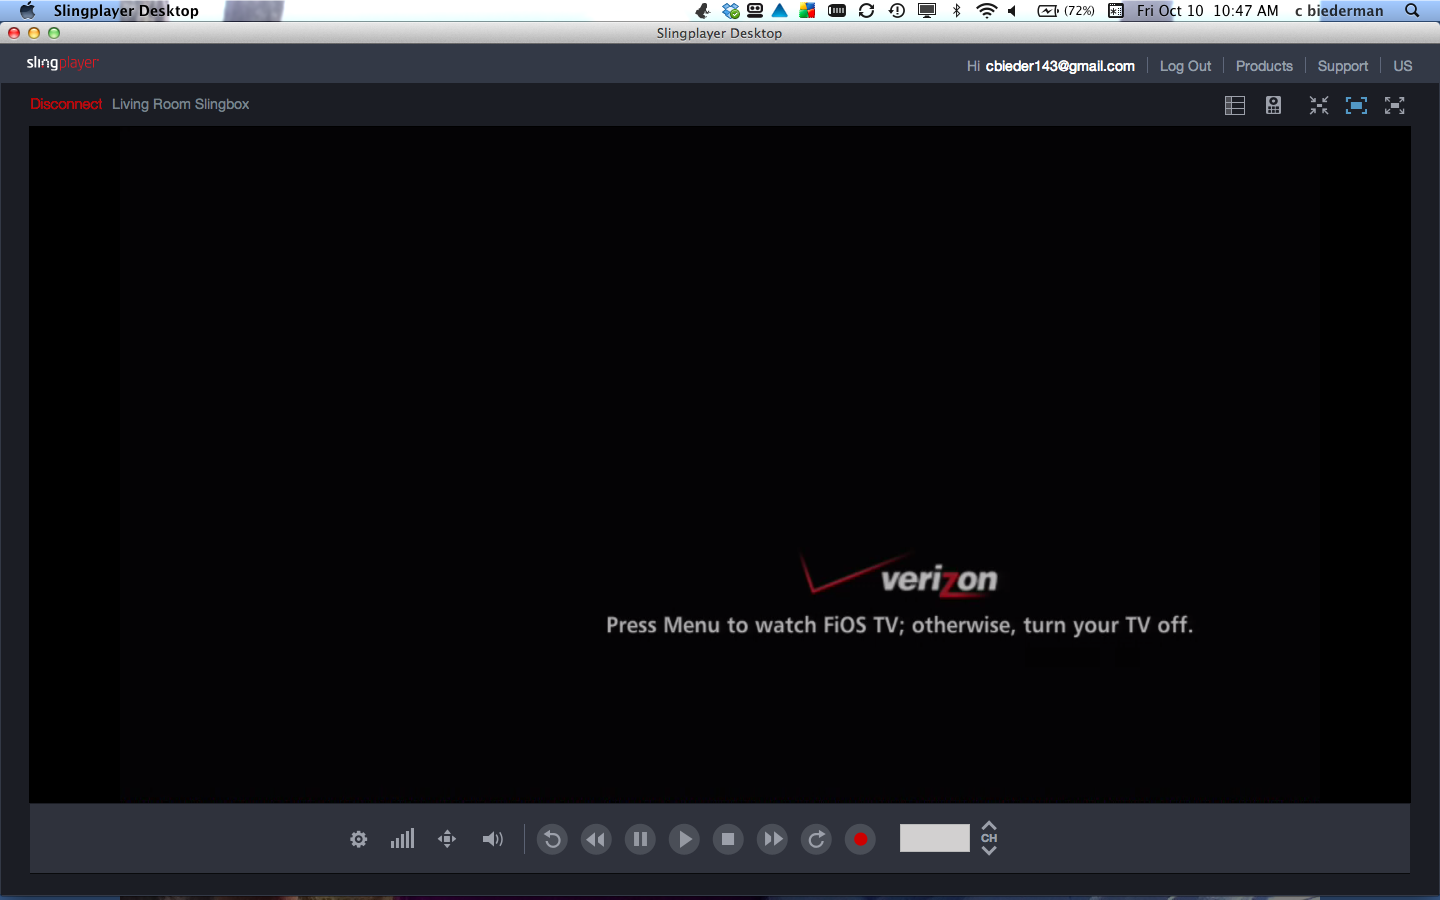Click the Log Out link

[1185, 66]
